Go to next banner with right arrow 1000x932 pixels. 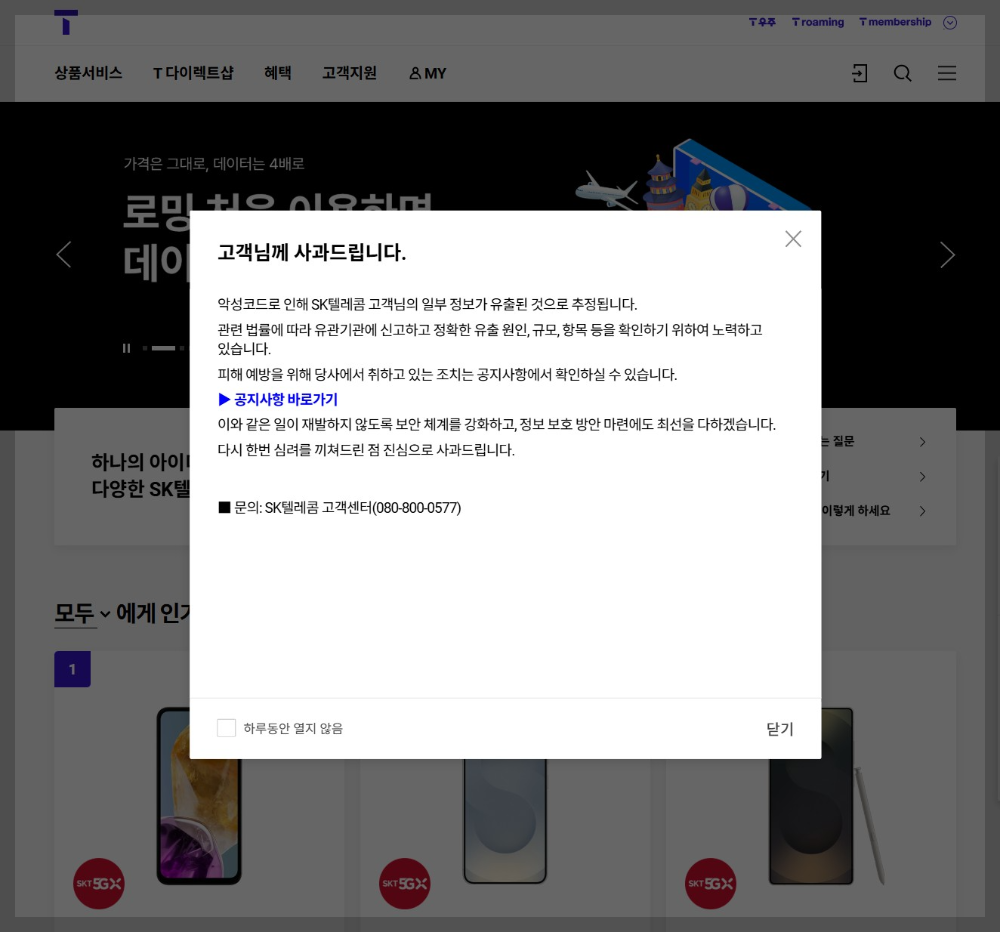click(947, 254)
